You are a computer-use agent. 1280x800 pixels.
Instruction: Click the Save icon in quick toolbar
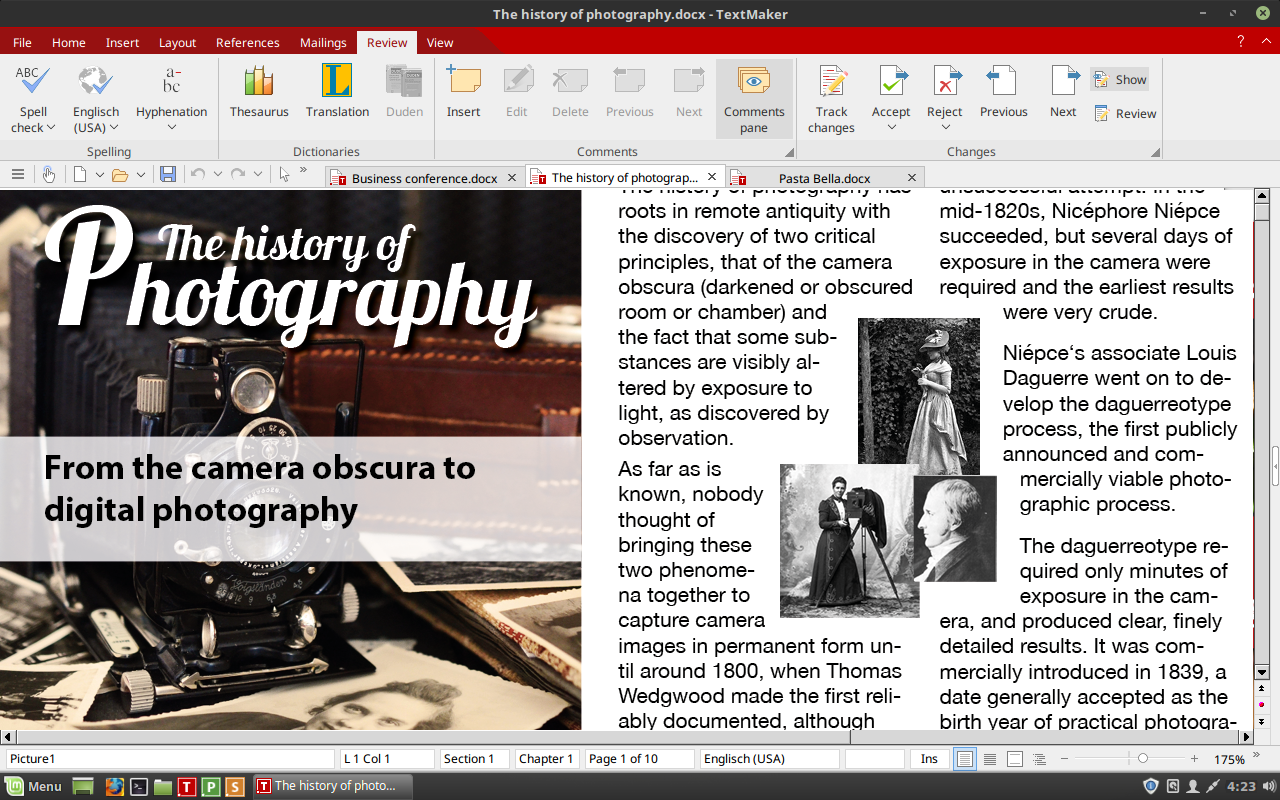pyautogui.click(x=168, y=174)
